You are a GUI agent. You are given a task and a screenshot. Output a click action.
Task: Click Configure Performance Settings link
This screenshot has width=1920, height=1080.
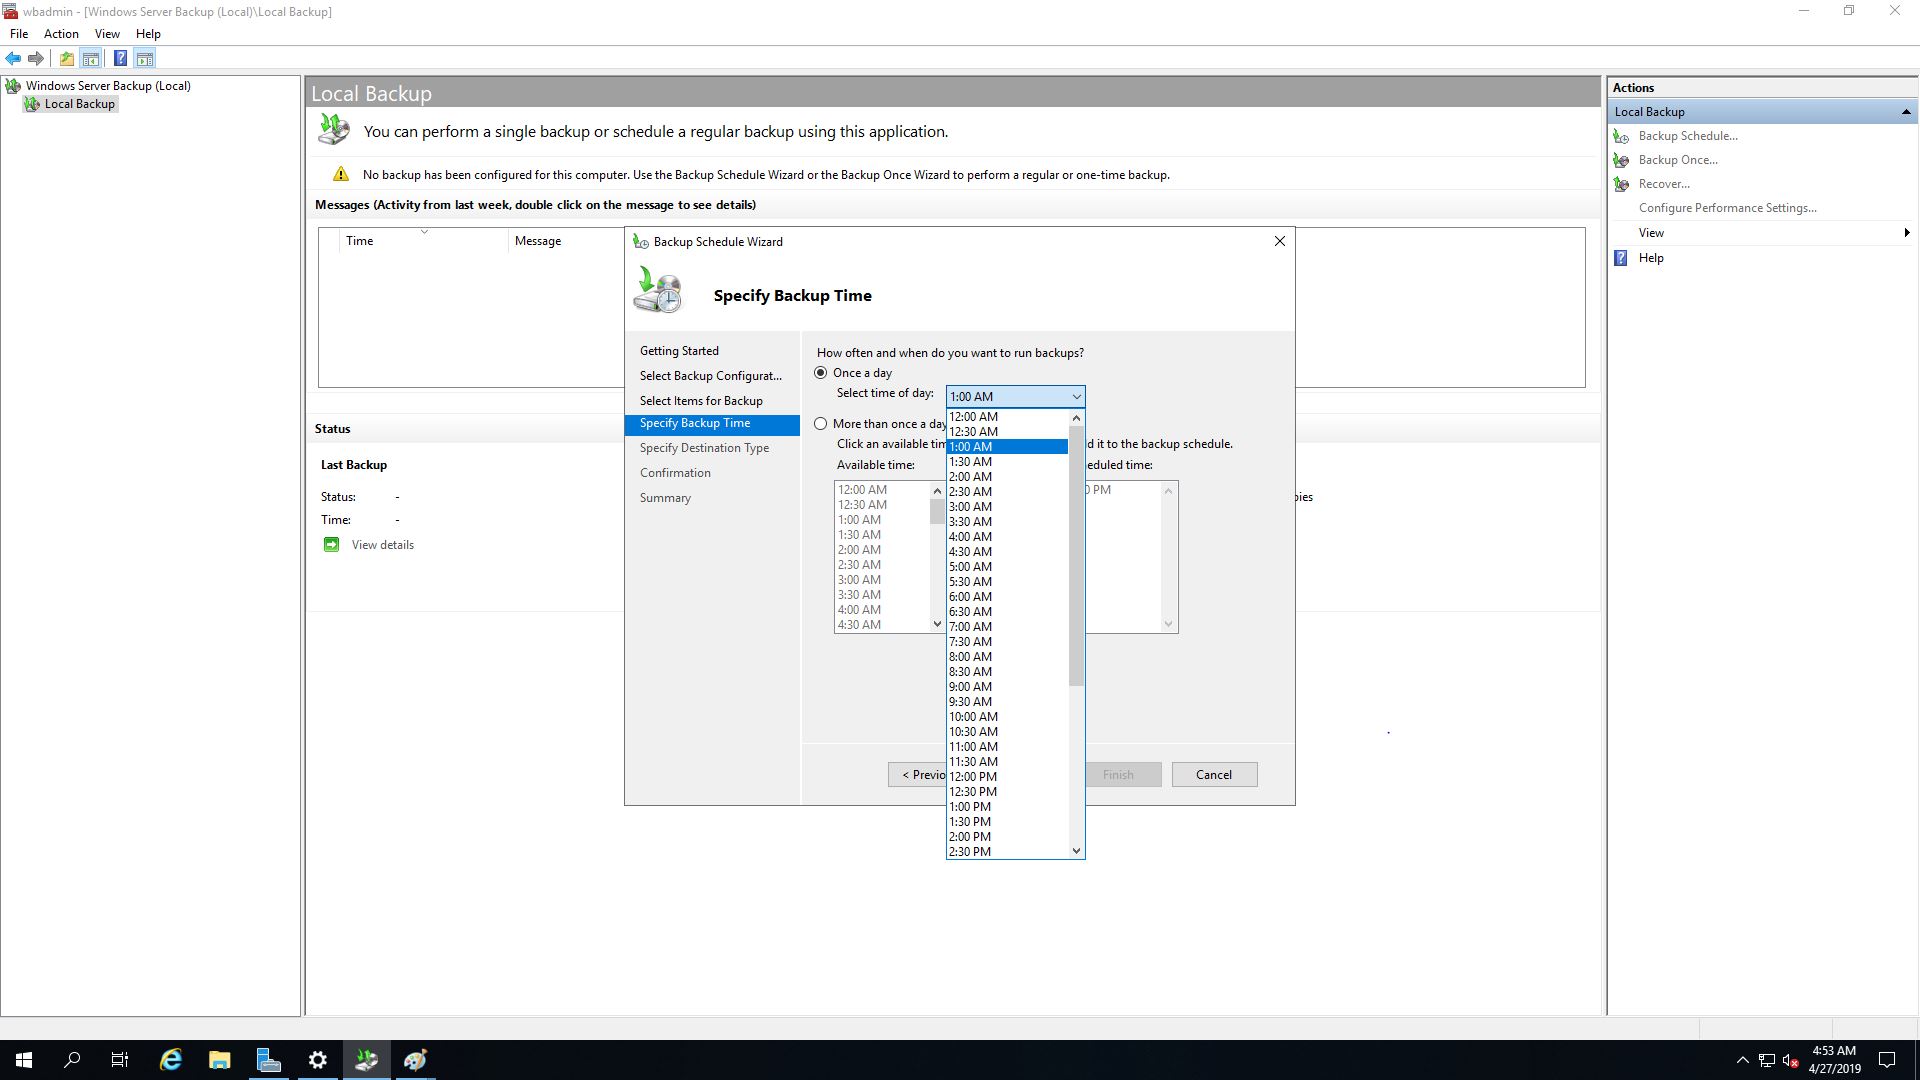[x=1727, y=208]
